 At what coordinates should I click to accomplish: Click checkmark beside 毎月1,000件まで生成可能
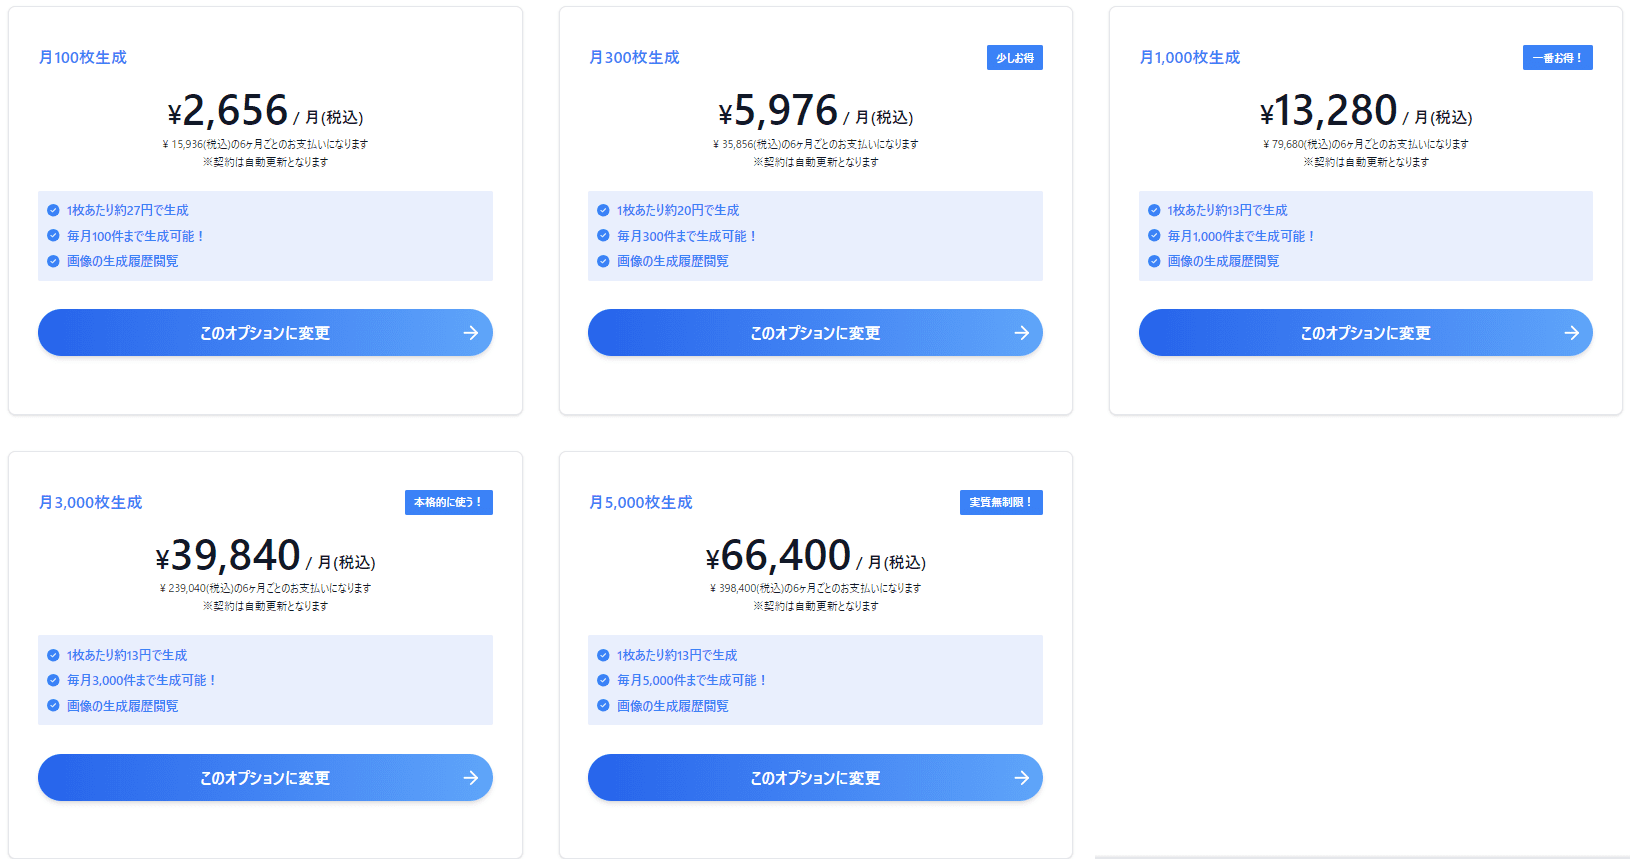pos(1154,236)
